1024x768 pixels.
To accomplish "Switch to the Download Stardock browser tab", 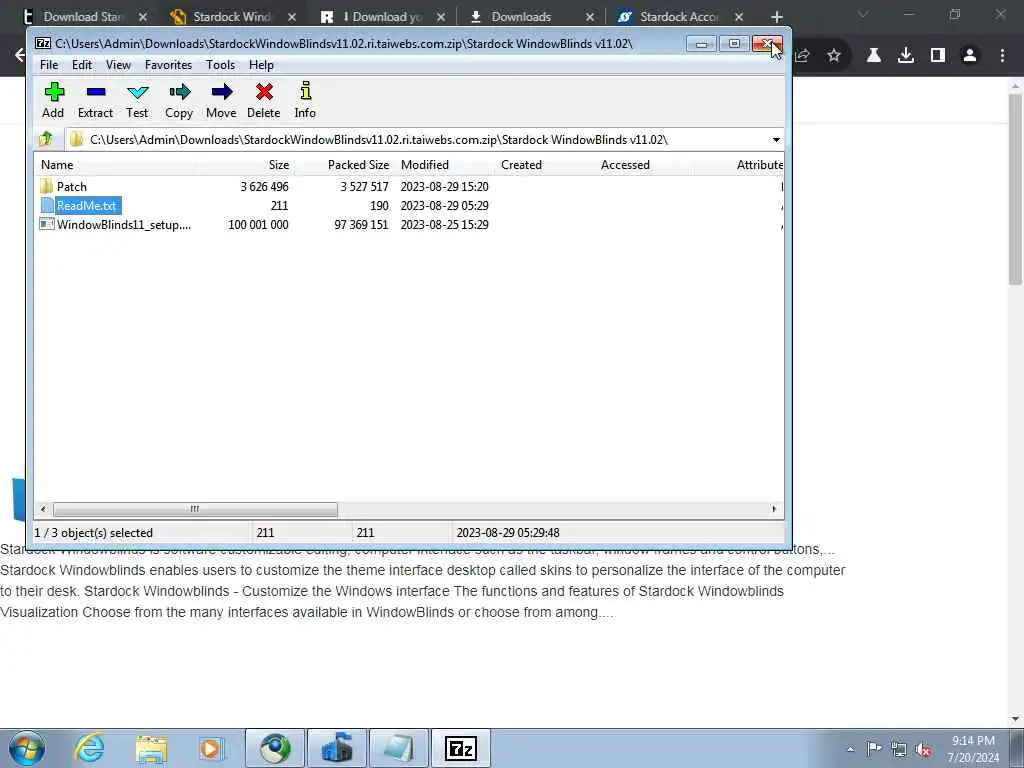I will tap(83, 17).
